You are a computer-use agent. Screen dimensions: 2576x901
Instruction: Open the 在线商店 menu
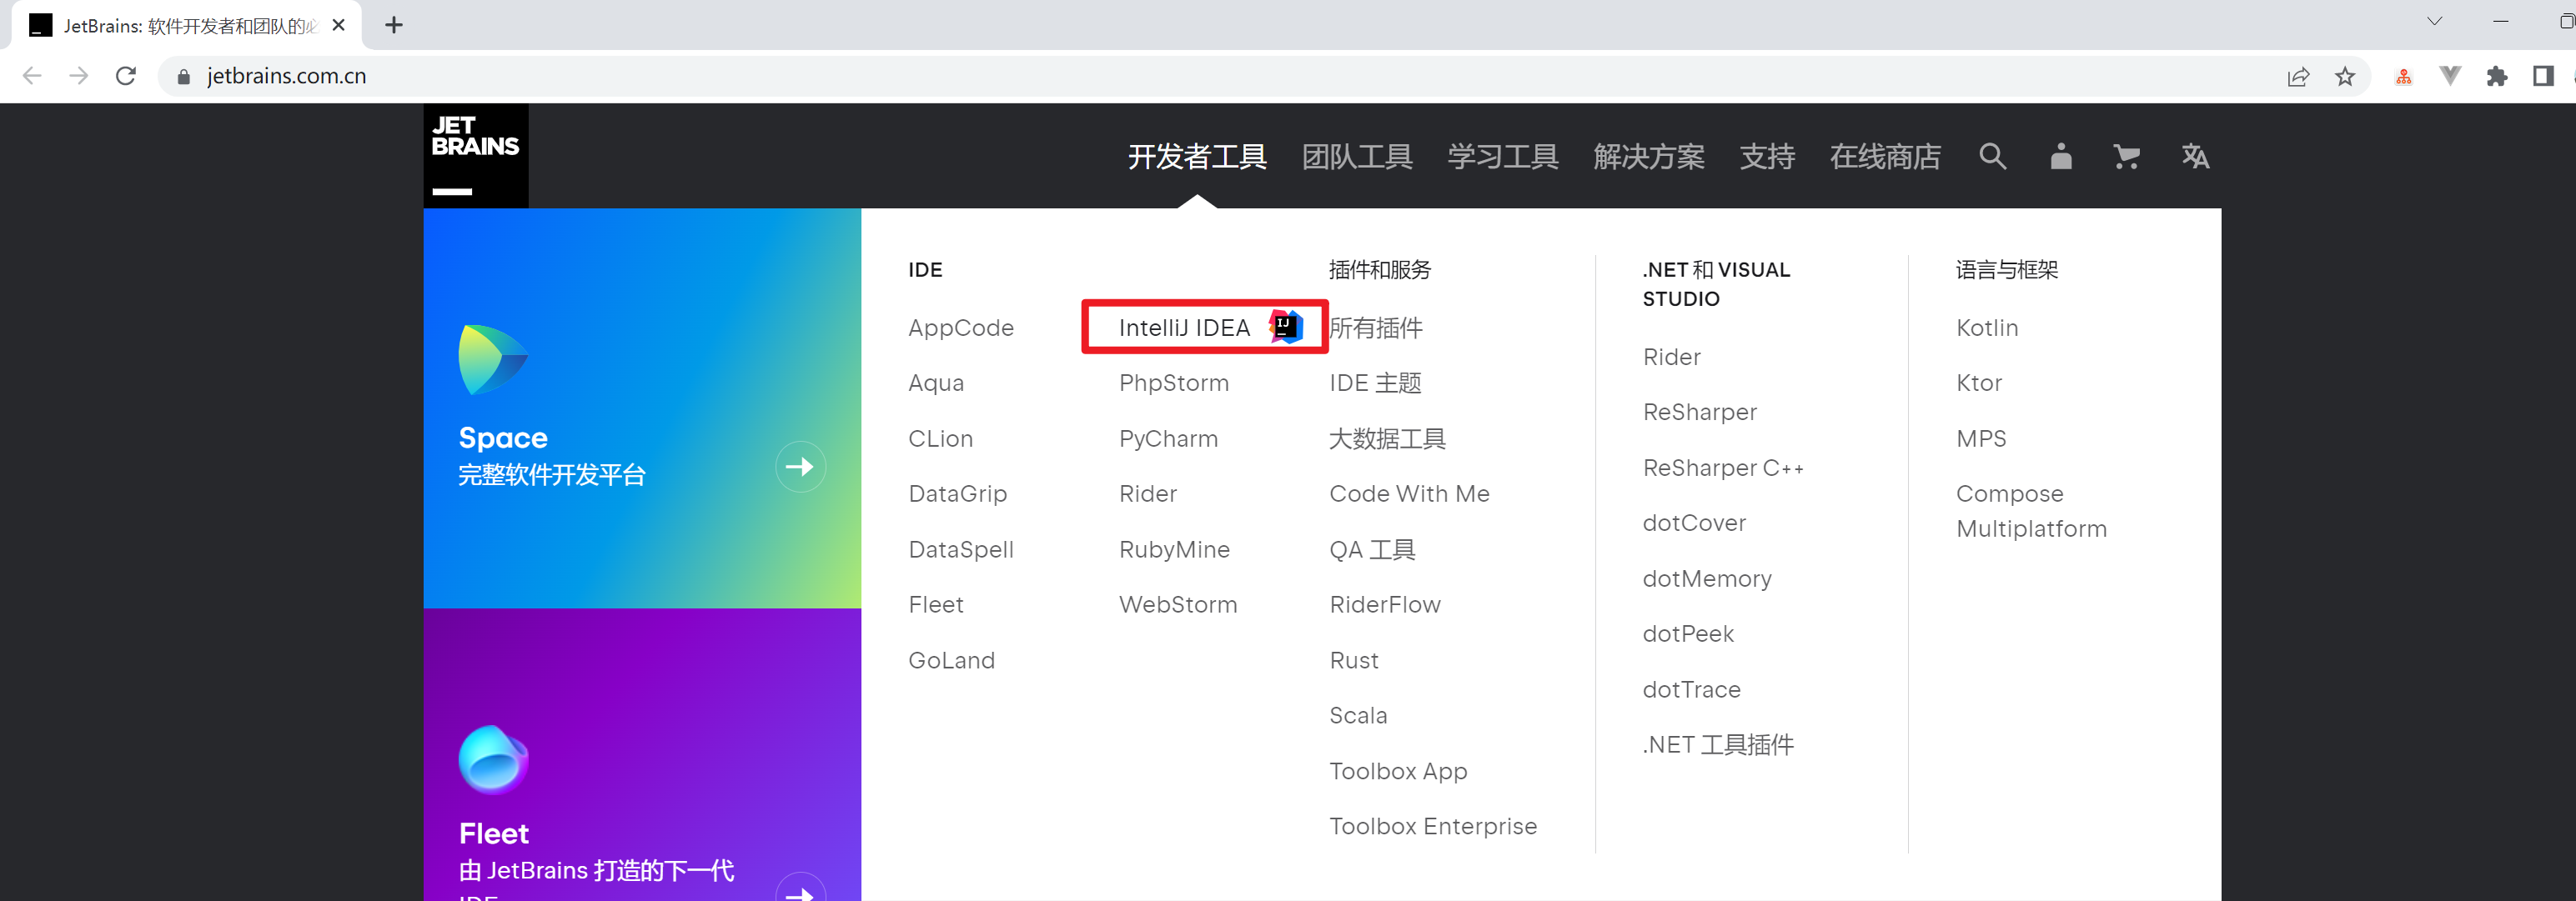pos(1885,156)
